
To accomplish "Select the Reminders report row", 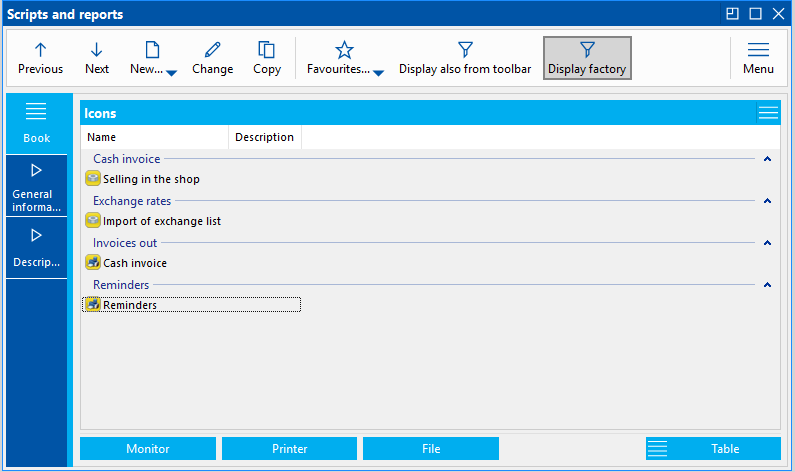I will (192, 305).
